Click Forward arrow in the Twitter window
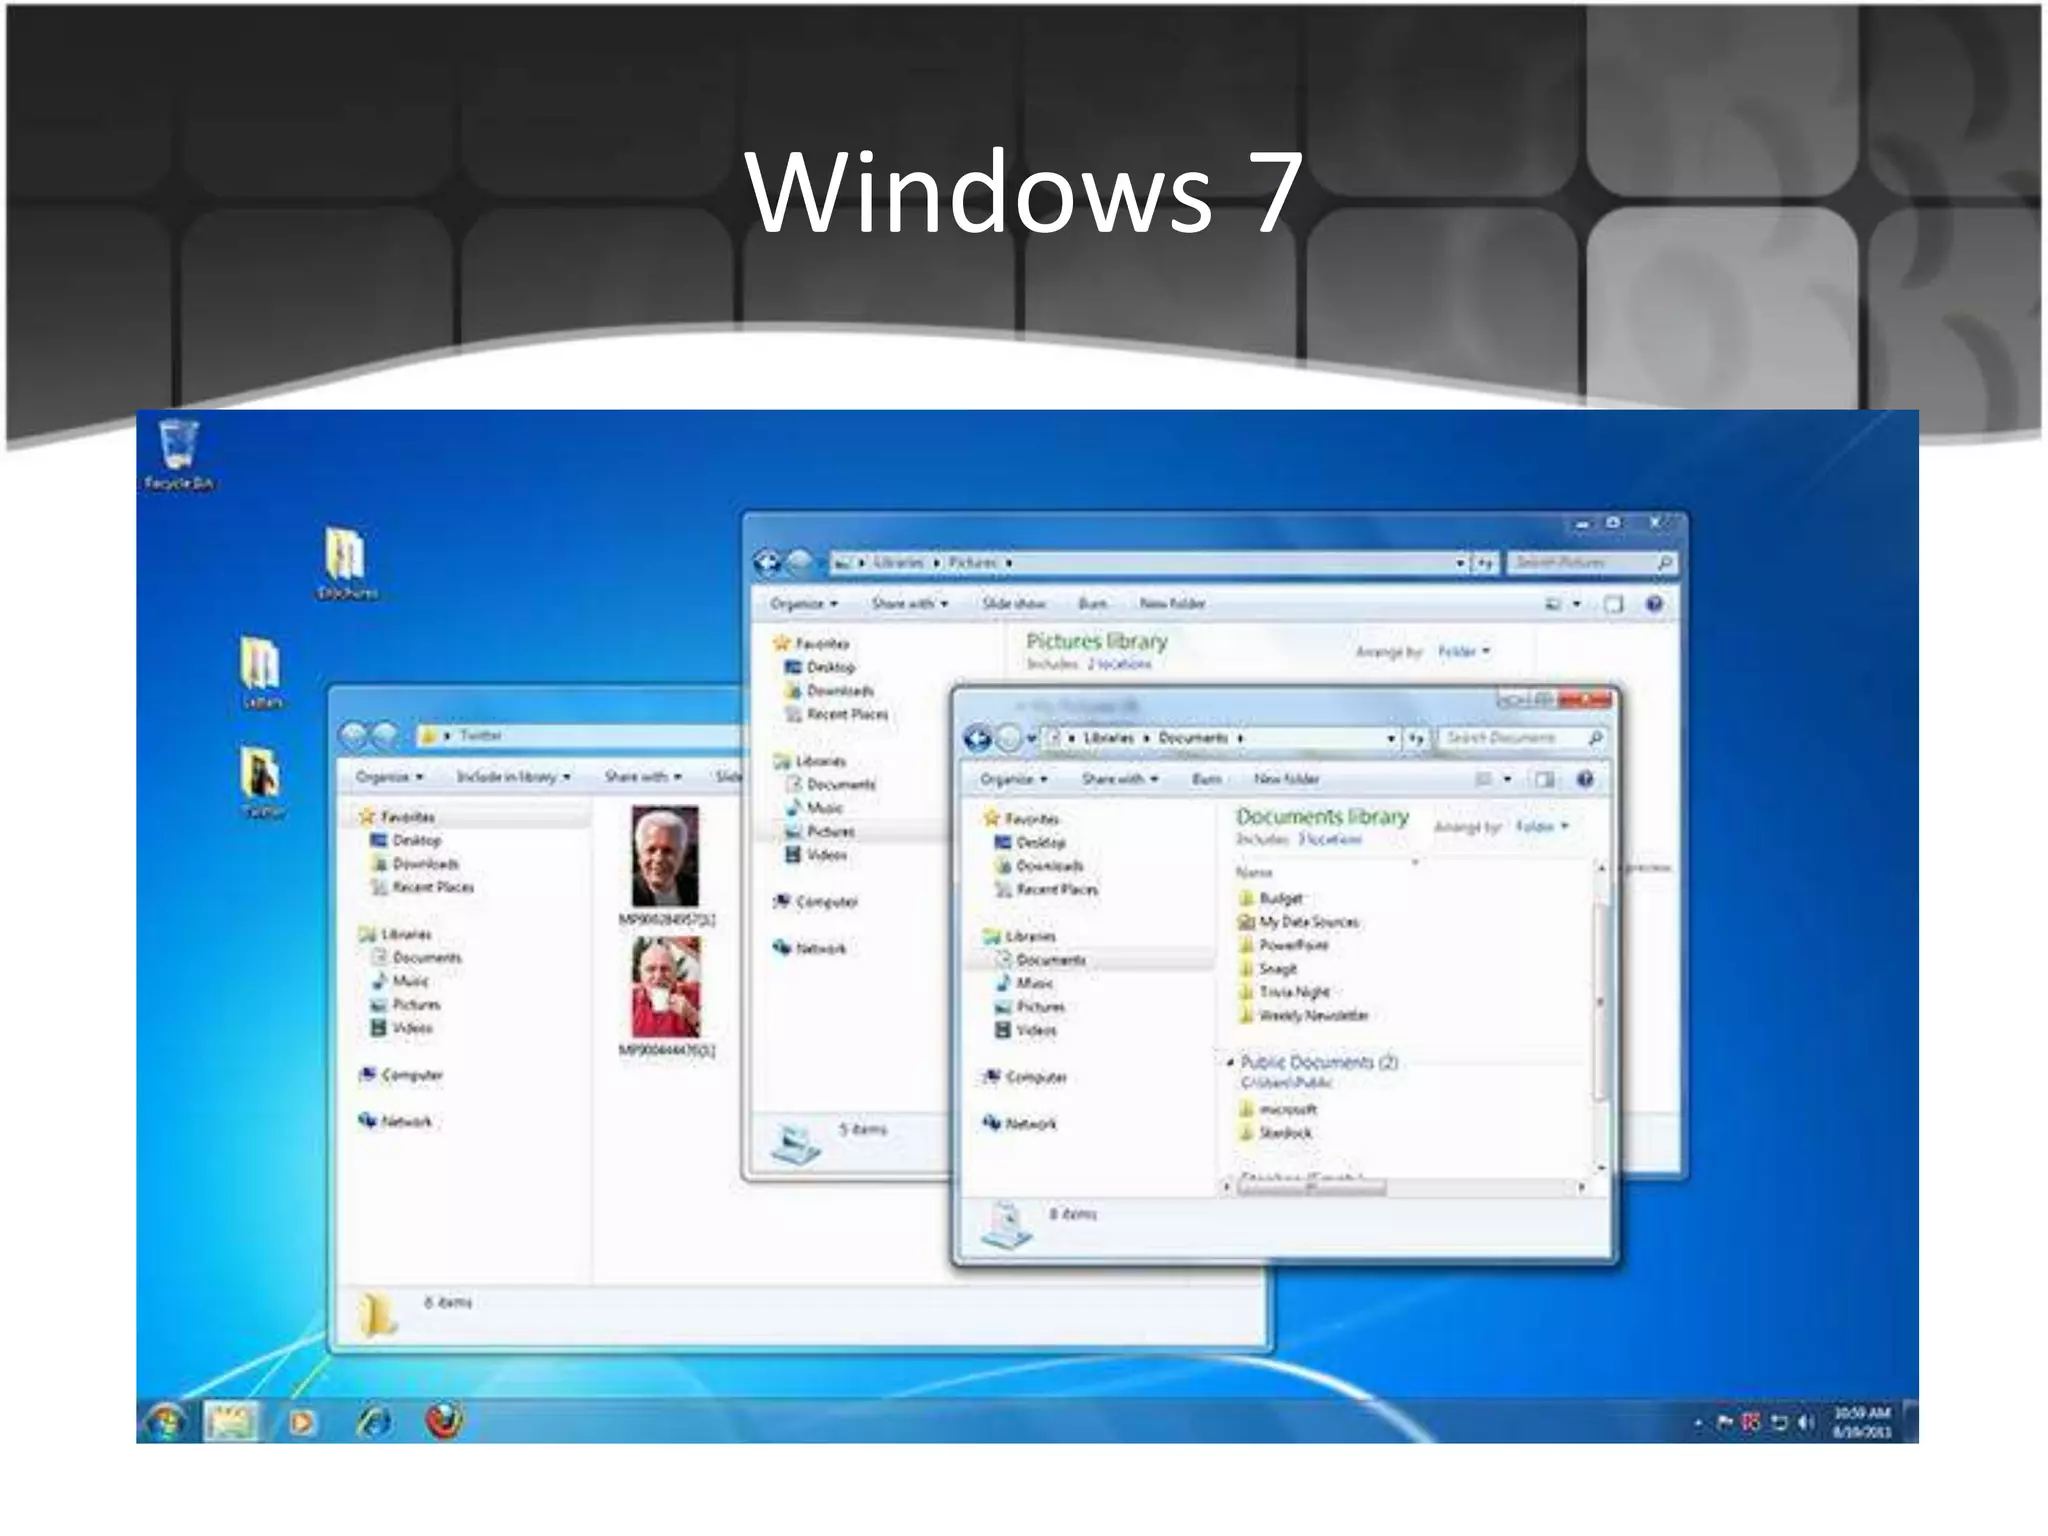The image size is (2048, 1536). tap(385, 736)
